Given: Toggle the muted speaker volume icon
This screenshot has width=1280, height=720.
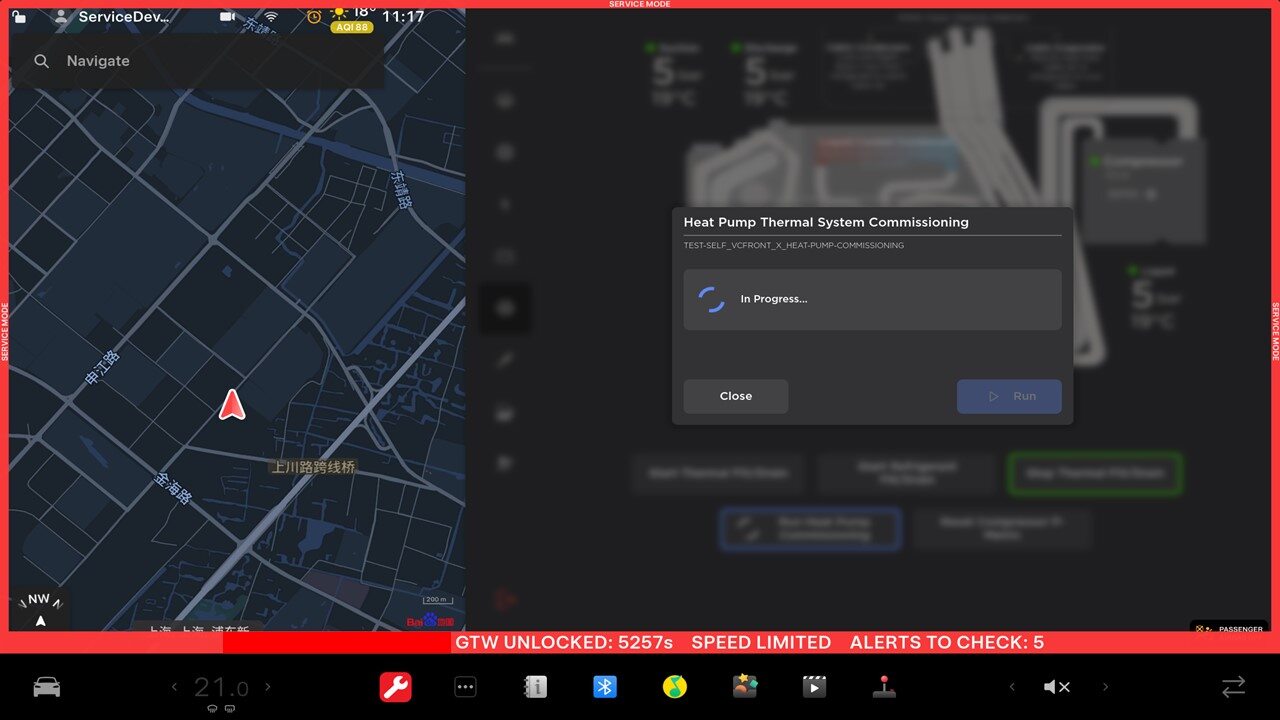Looking at the screenshot, I should (x=1057, y=687).
